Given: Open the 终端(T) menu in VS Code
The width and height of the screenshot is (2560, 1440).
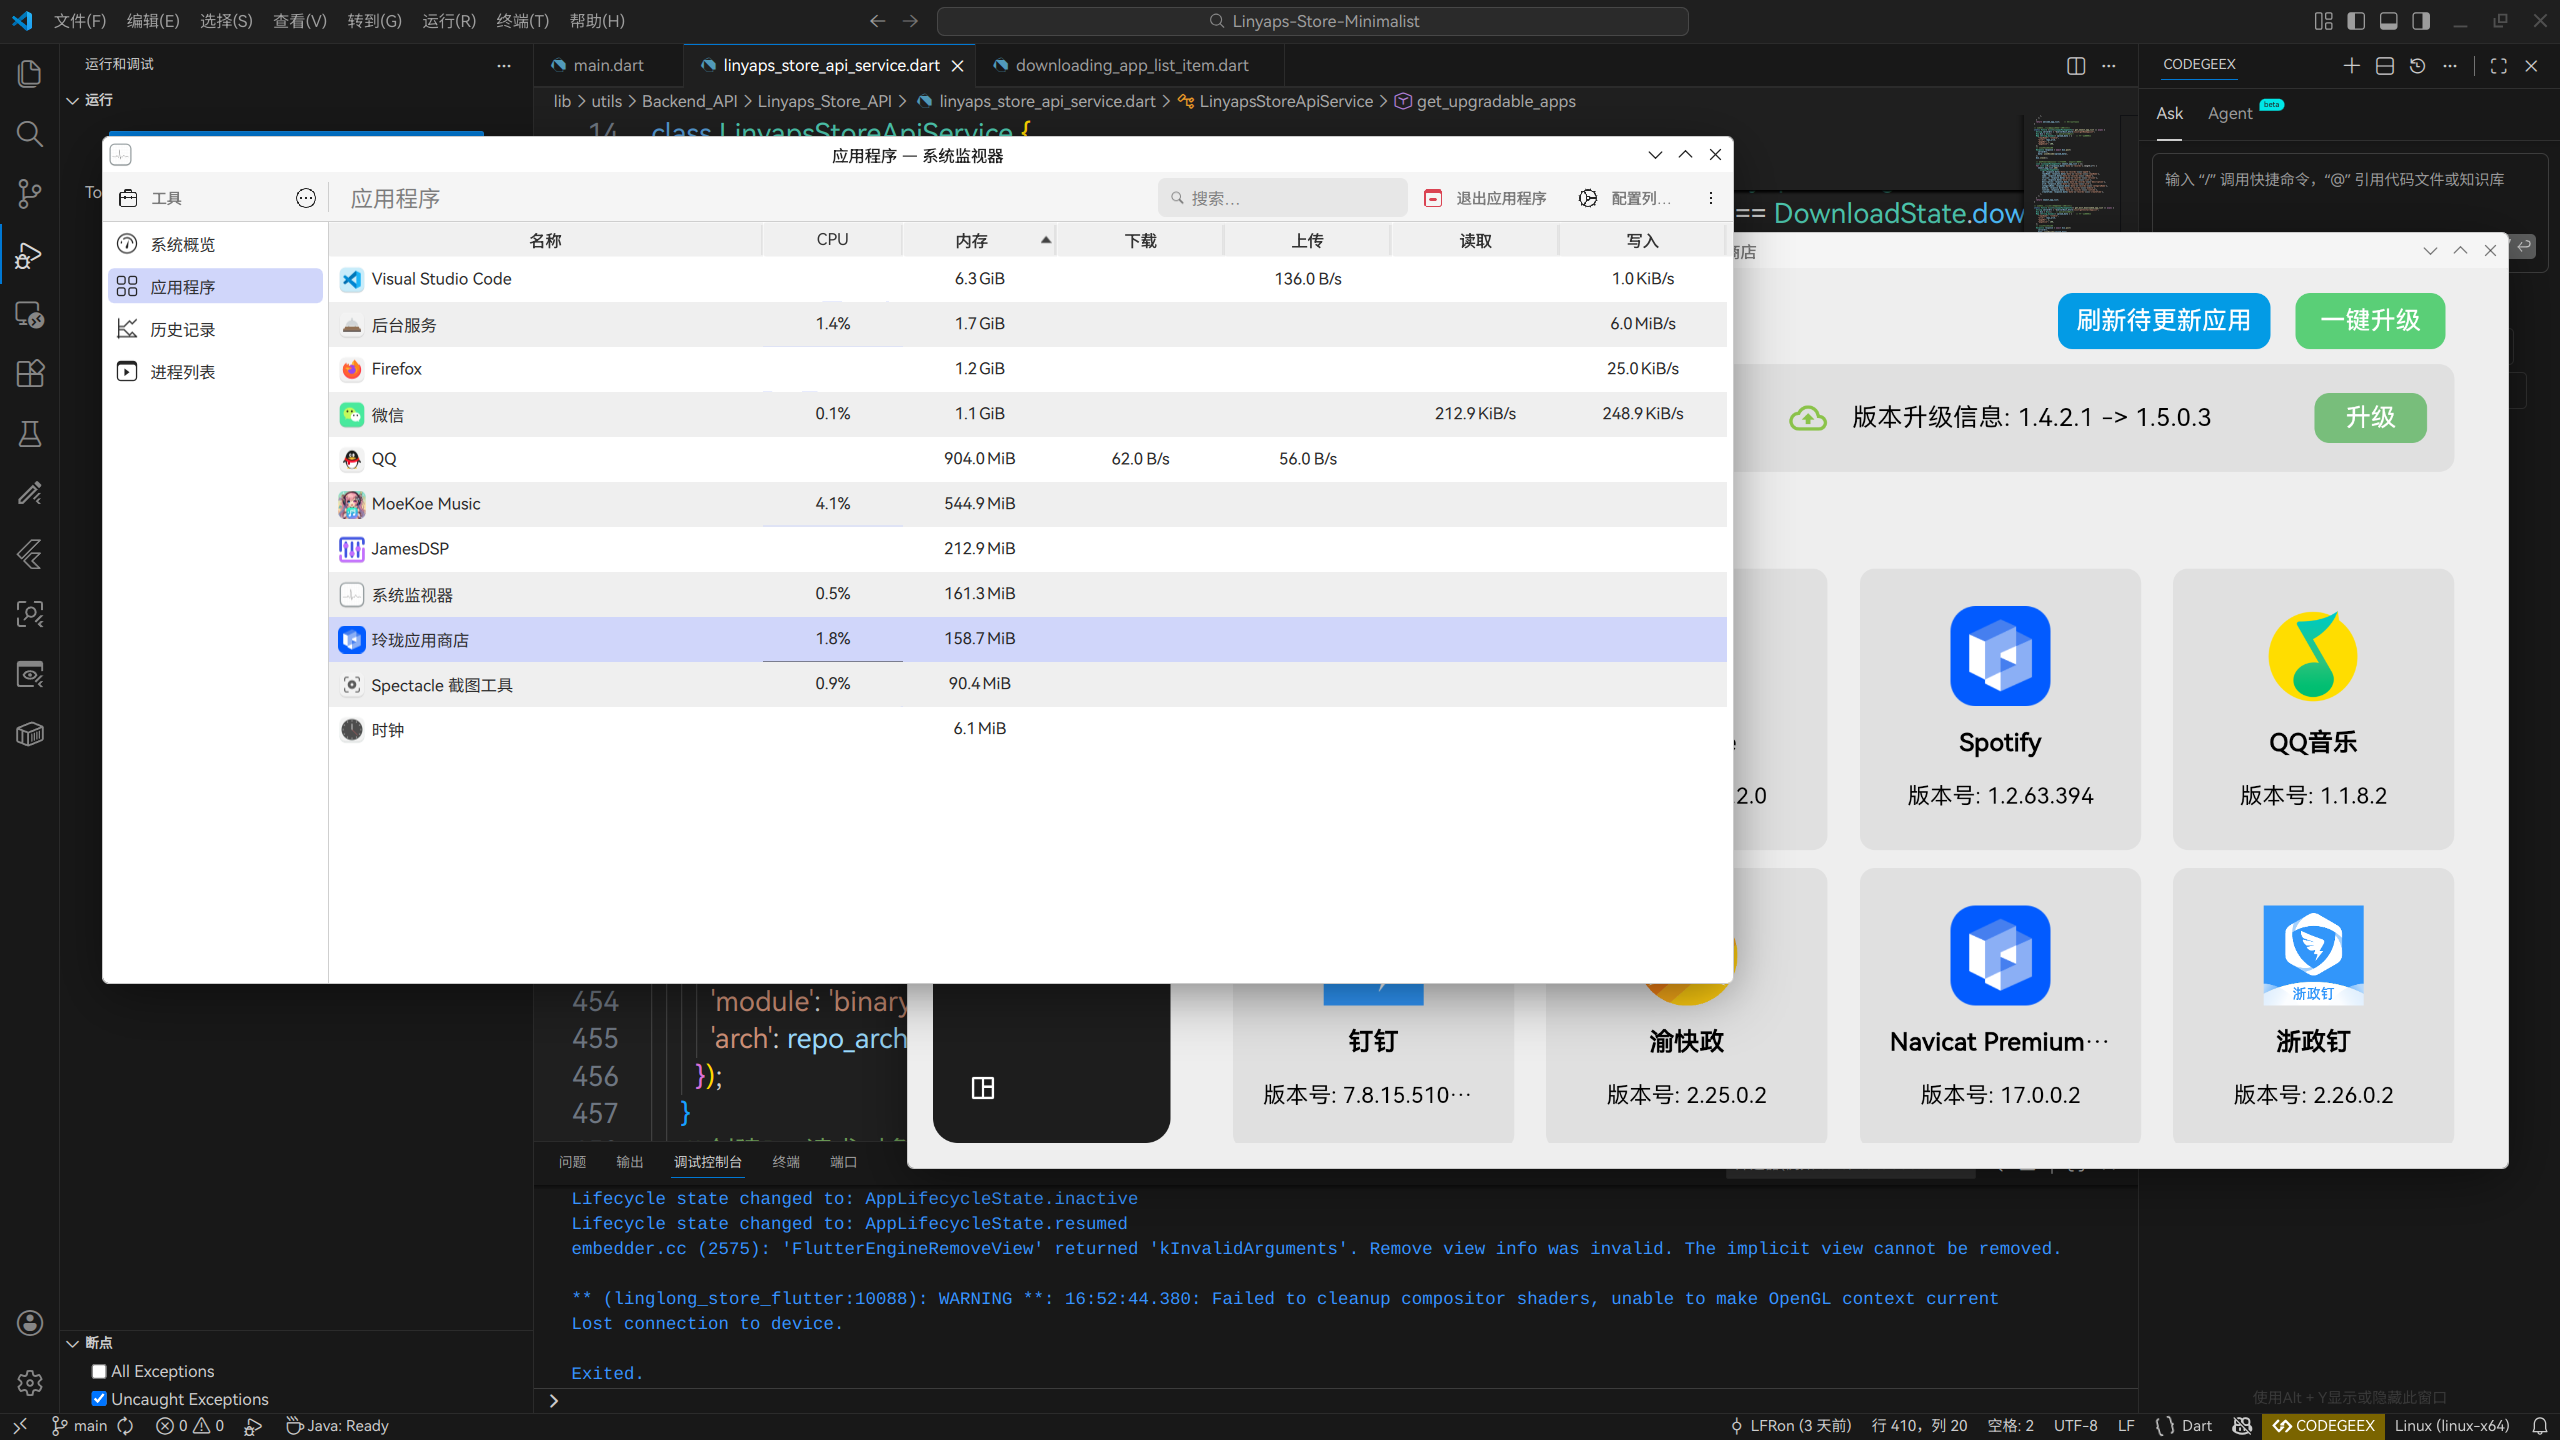Looking at the screenshot, I should 523,21.
